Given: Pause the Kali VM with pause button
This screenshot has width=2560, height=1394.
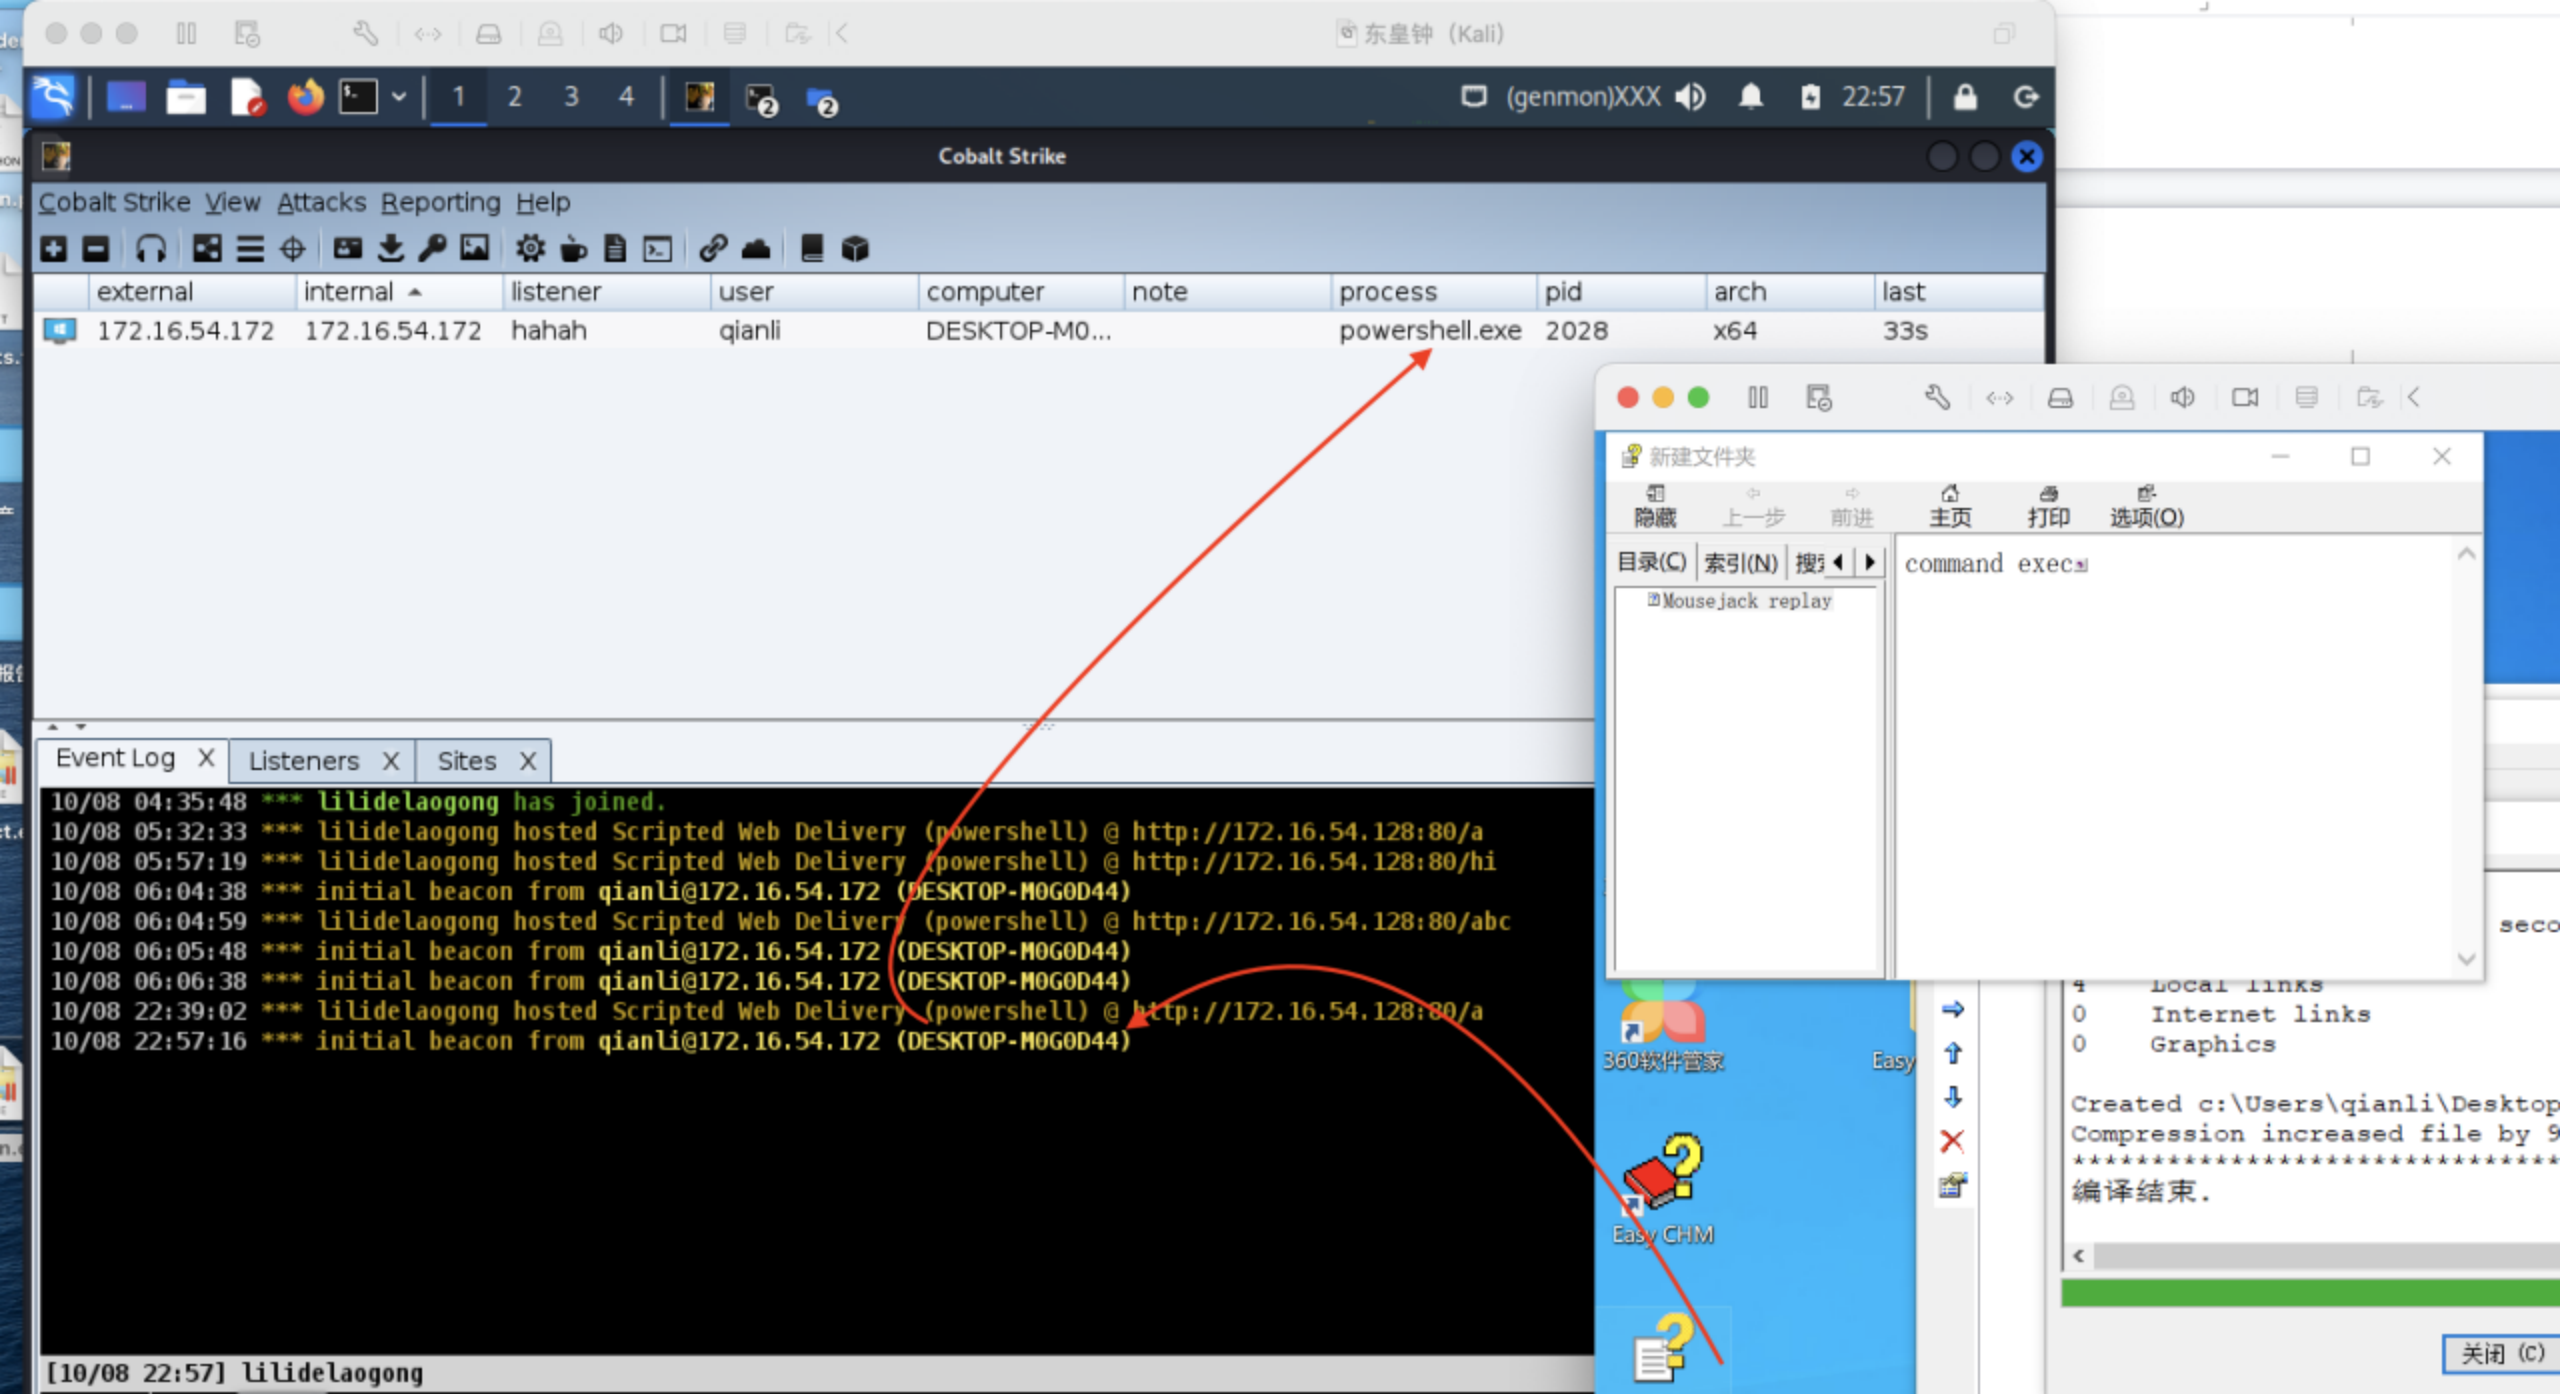Looking at the screenshot, I should click(186, 34).
